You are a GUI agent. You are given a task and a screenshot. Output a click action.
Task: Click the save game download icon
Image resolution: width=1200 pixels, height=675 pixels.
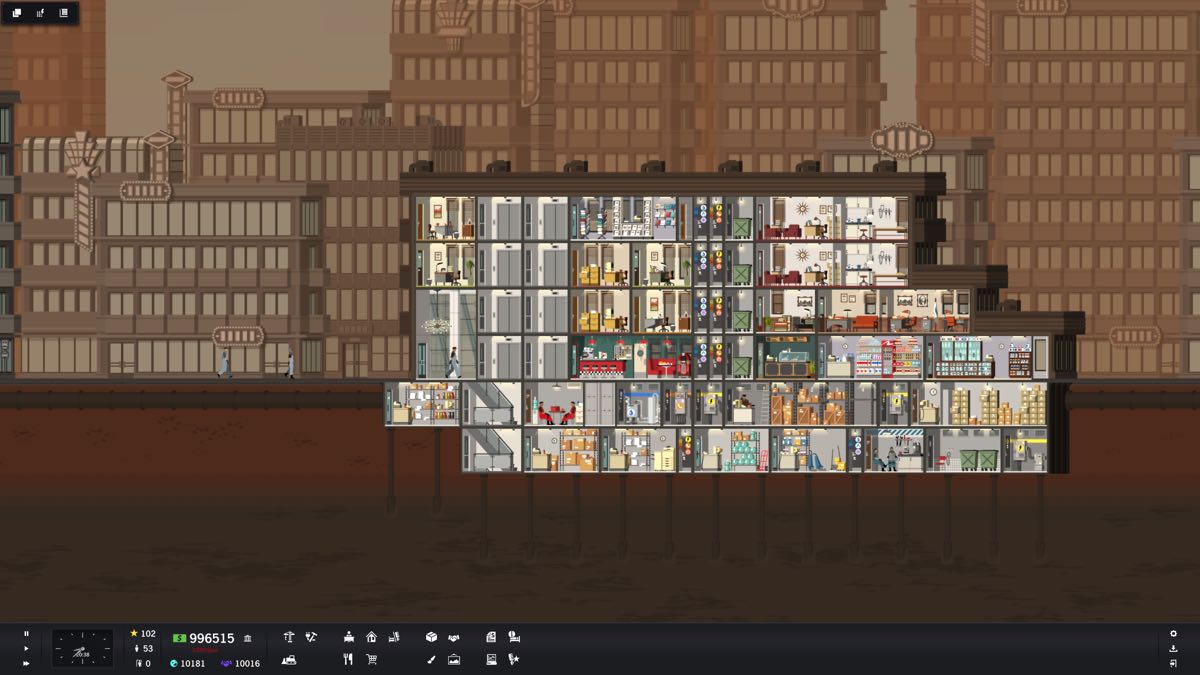coord(1173,648)
